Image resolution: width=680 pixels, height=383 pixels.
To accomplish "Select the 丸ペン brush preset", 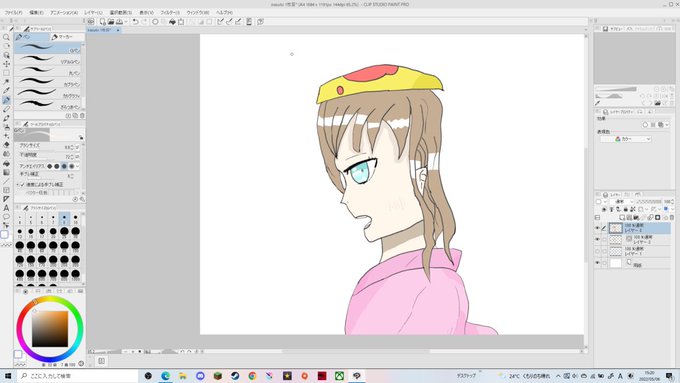I will (x=48, y=72).
